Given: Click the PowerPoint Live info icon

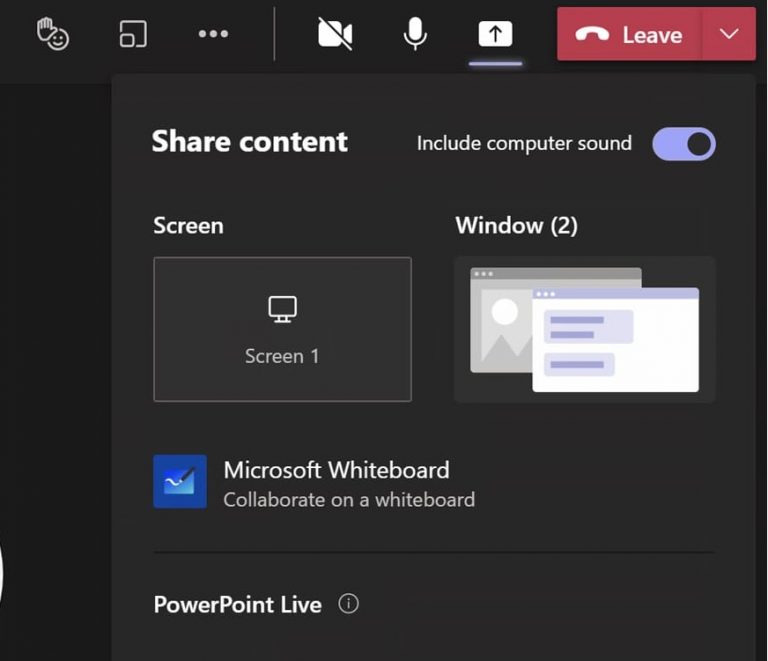Looking at the screenshot, I should (x=348, y=604).
